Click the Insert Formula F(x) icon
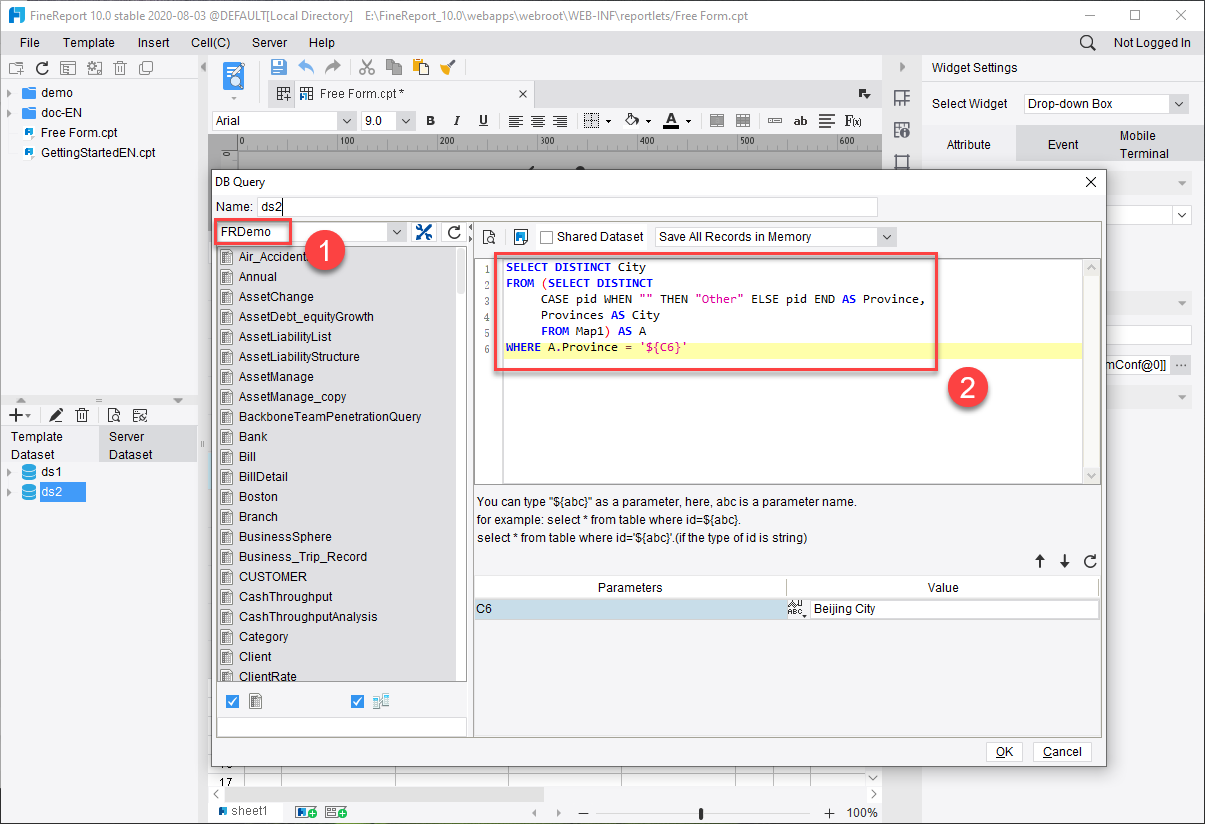This screenshot has width=1205, height=824. [x=853, y=121]
